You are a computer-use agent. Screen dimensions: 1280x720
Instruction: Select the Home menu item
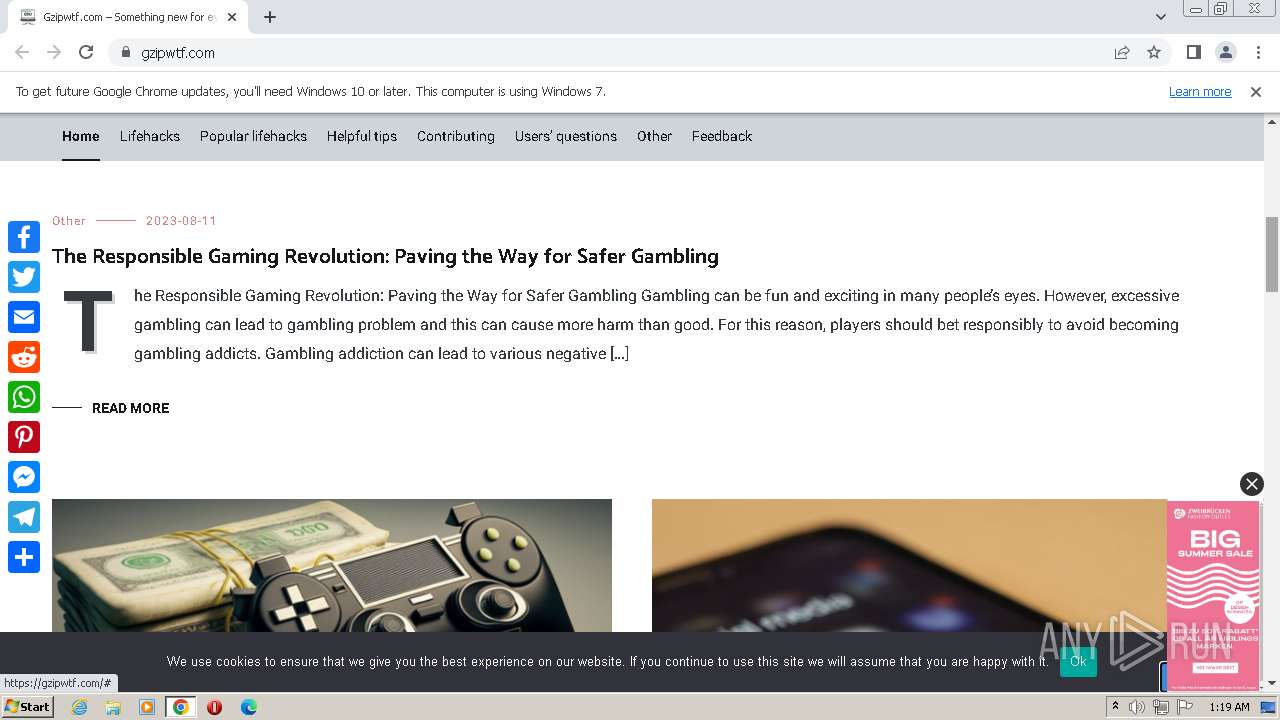(81, 136)
